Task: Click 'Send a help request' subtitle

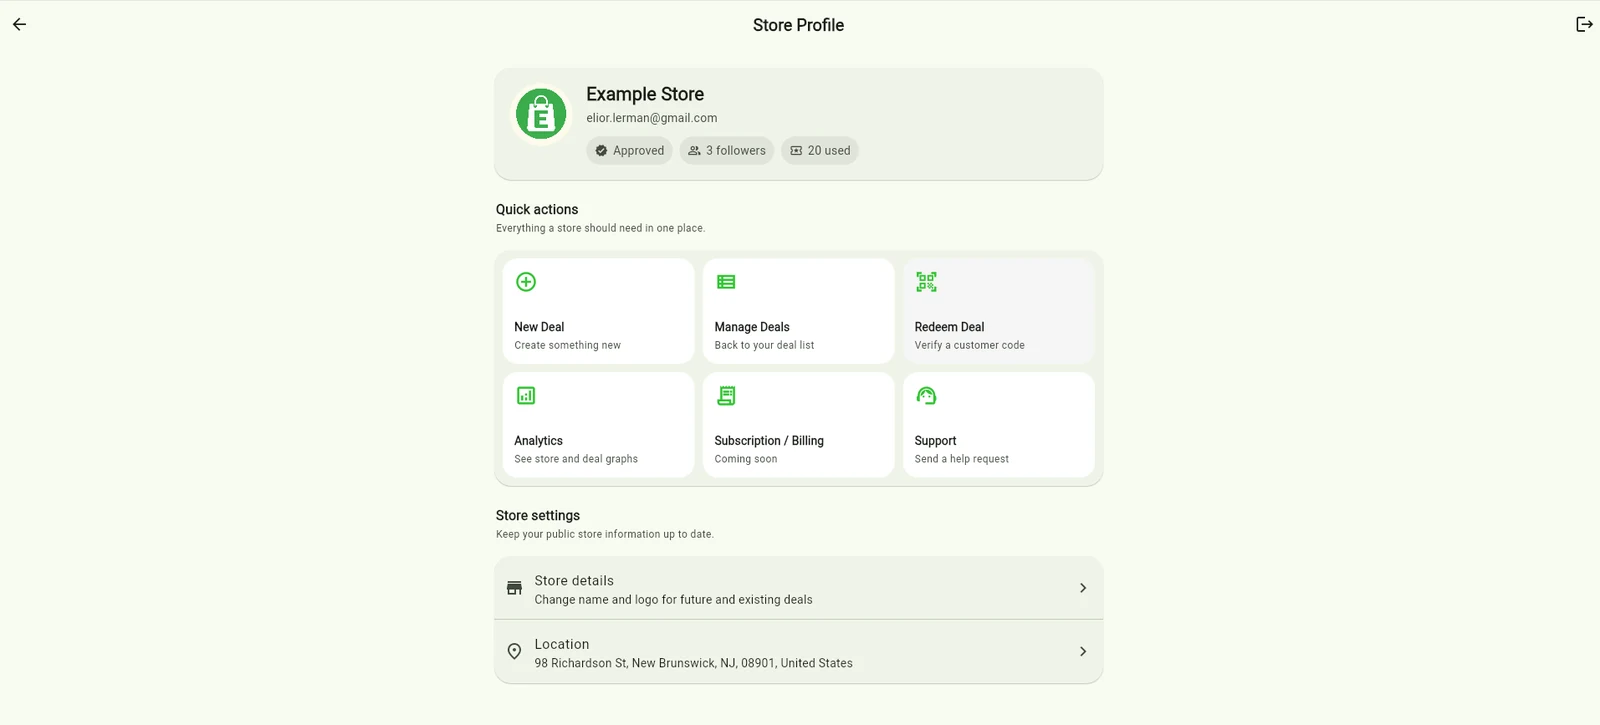Action: coord(961,460)
